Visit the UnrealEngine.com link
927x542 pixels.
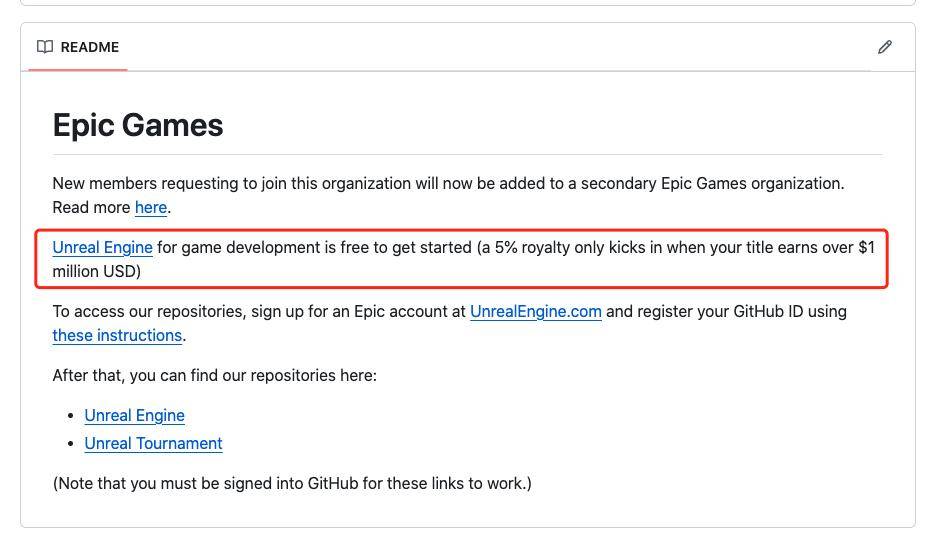coord(536,311)
